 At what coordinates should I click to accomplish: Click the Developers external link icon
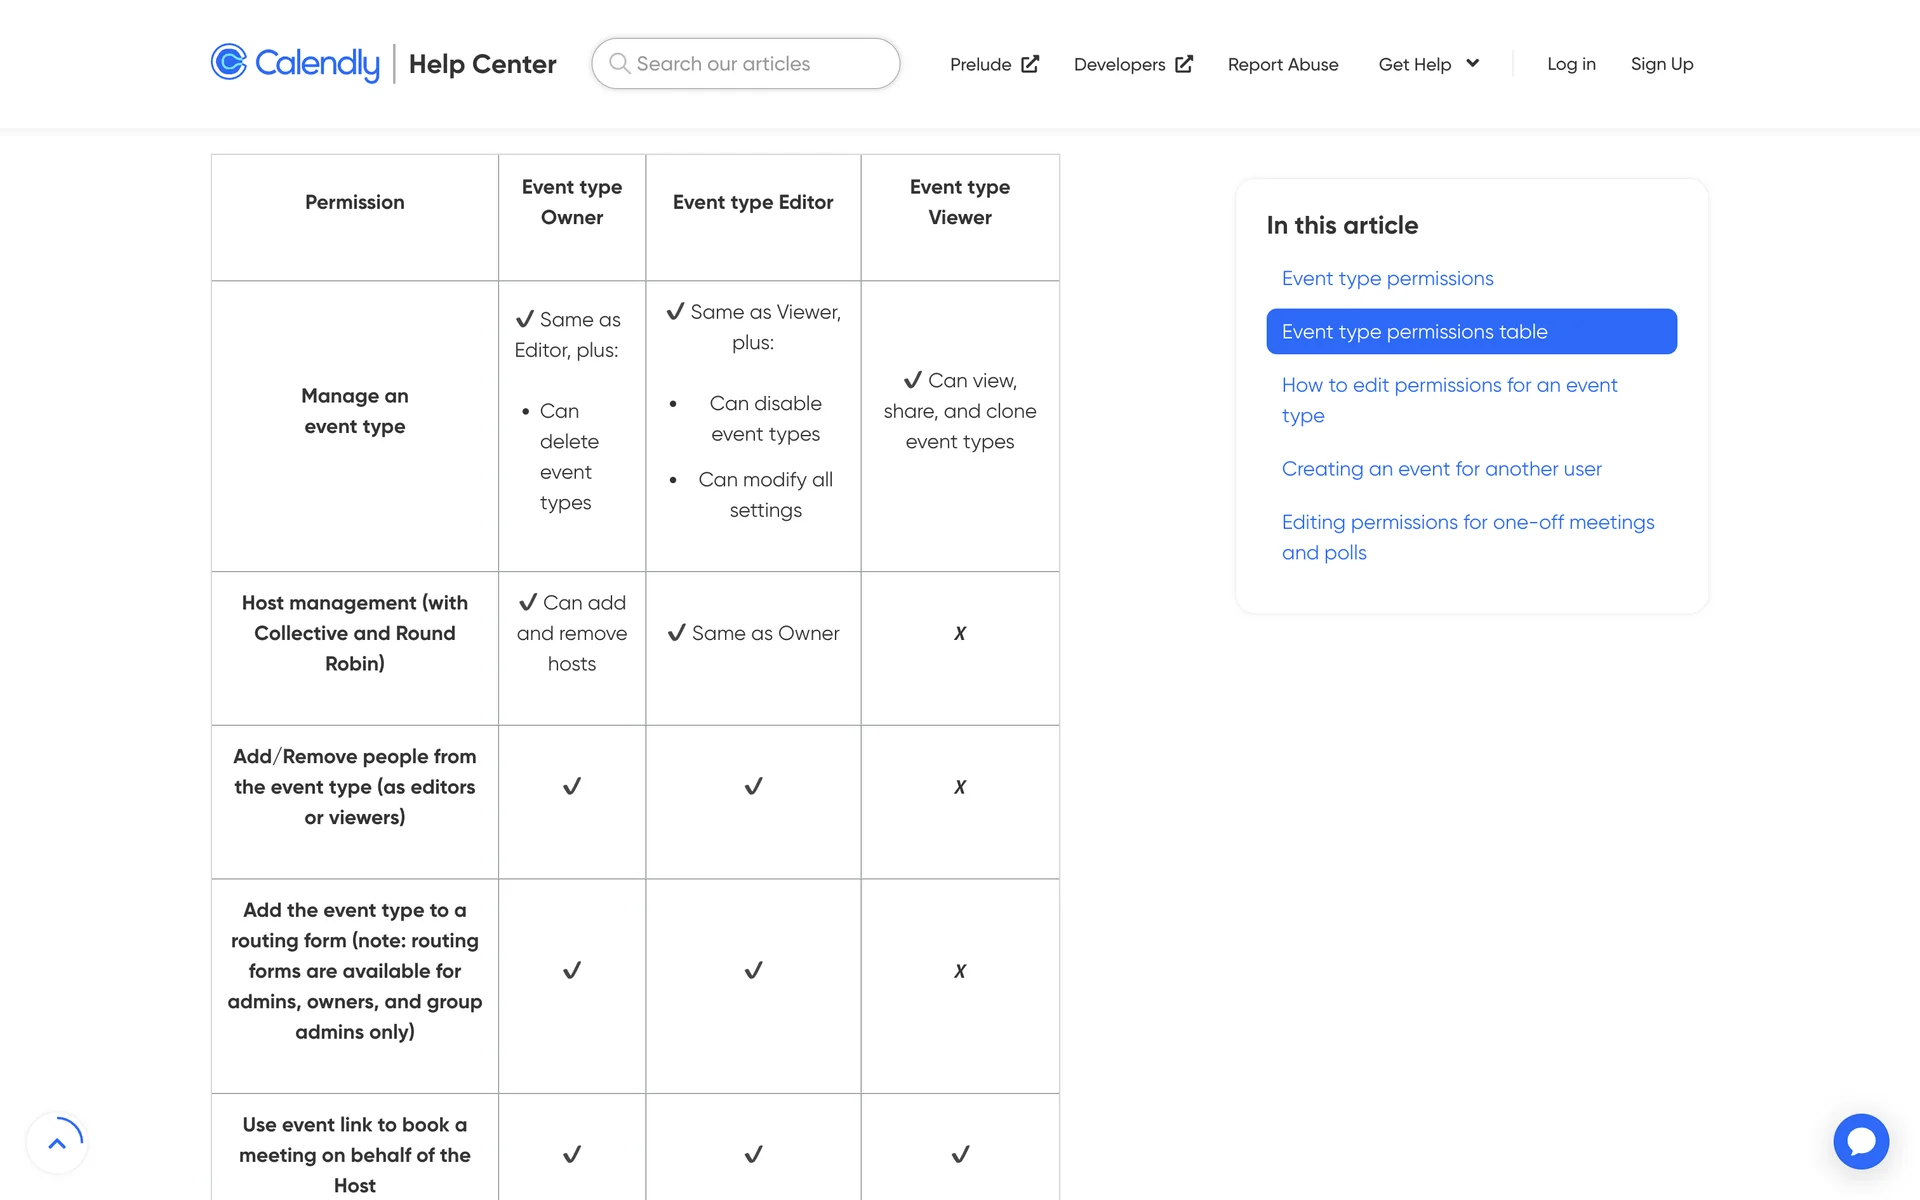coord(1184,64)
